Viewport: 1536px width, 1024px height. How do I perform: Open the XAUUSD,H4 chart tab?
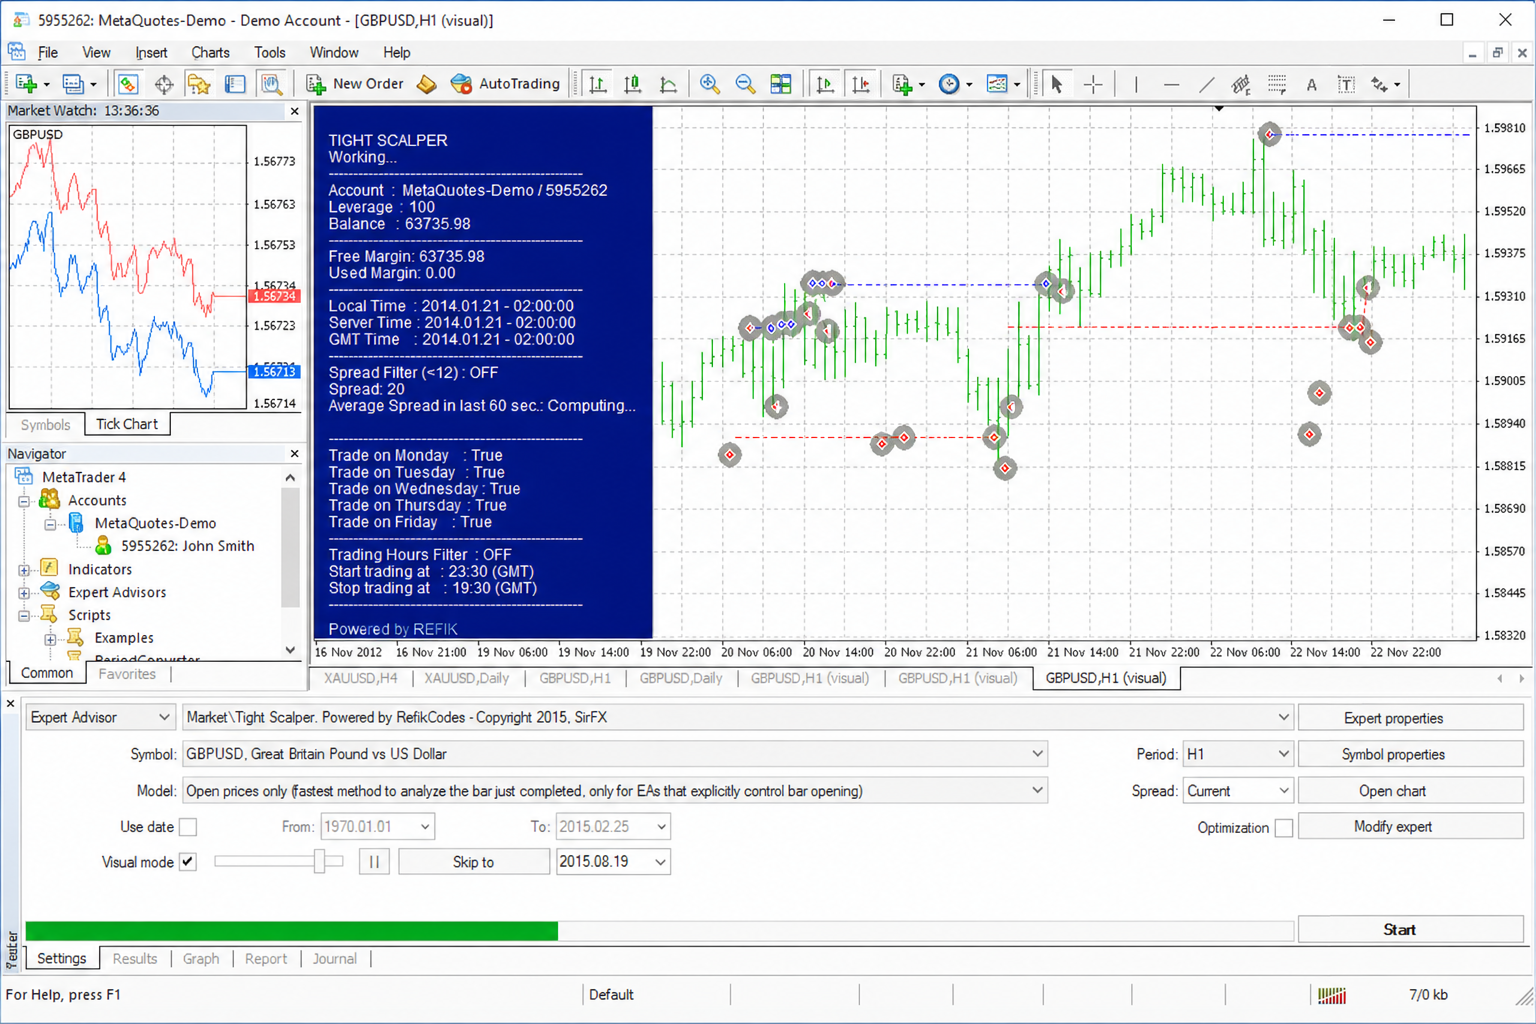(x=361, y=678)
